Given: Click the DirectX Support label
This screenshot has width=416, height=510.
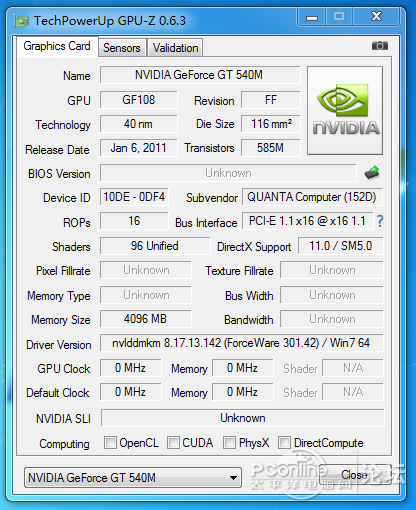Looking at the screenshot, I should click(254, 247).
